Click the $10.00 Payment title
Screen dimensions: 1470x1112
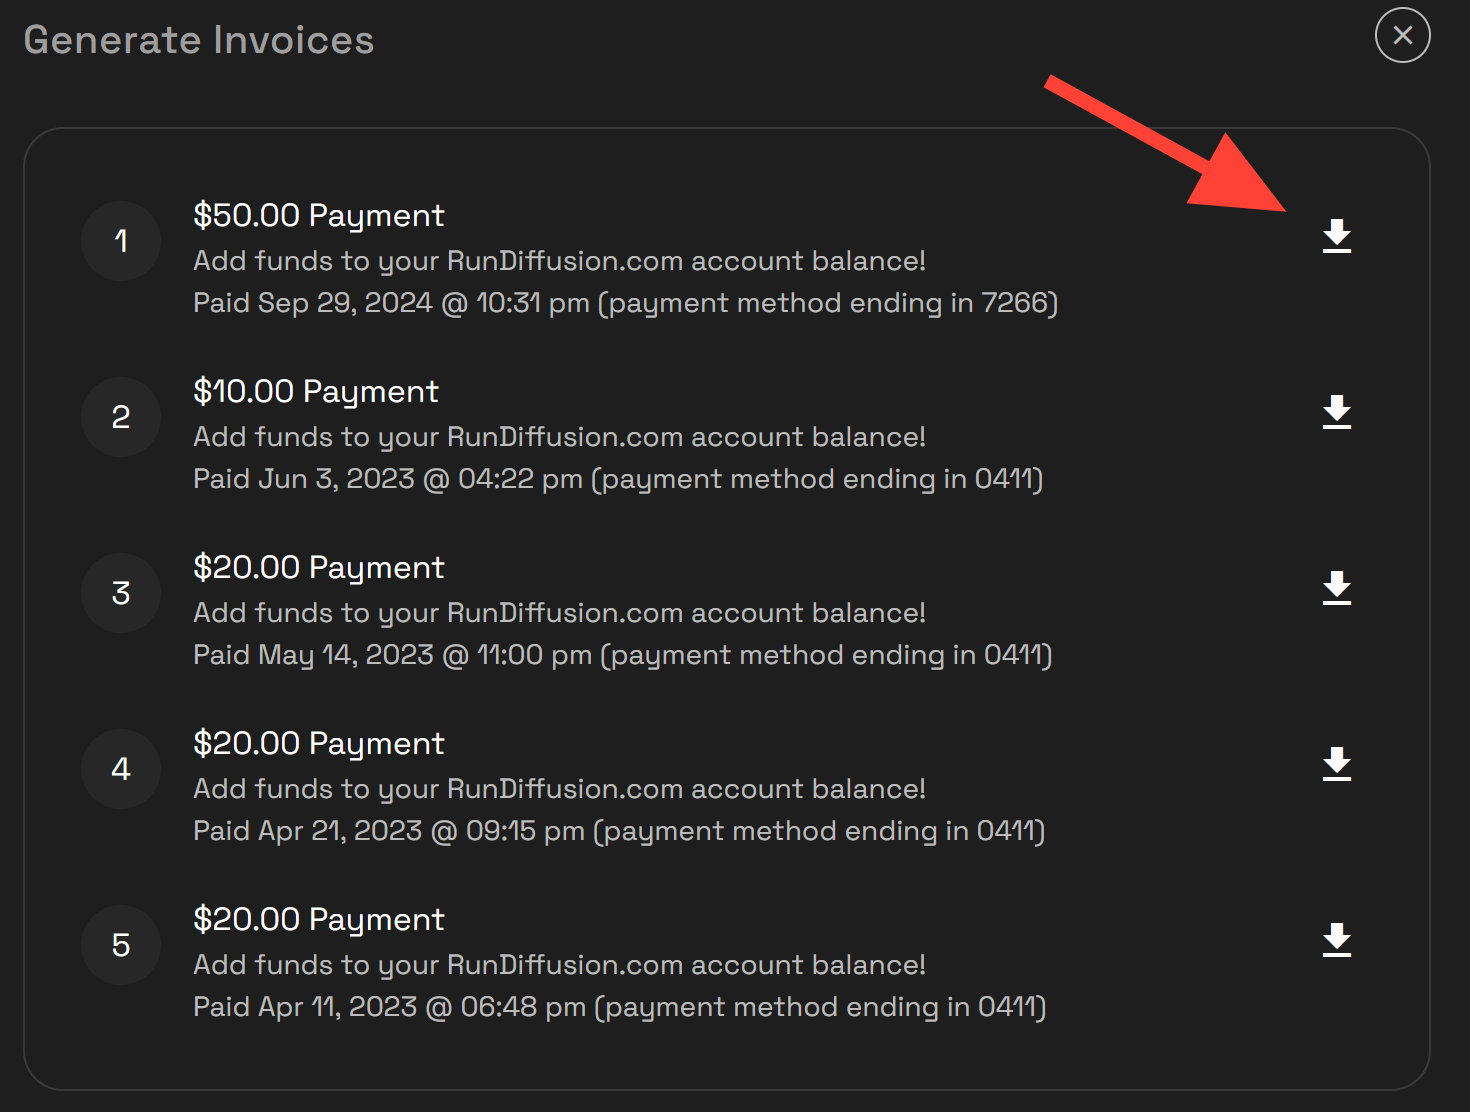pyautogui.click(x=316, y=392)
